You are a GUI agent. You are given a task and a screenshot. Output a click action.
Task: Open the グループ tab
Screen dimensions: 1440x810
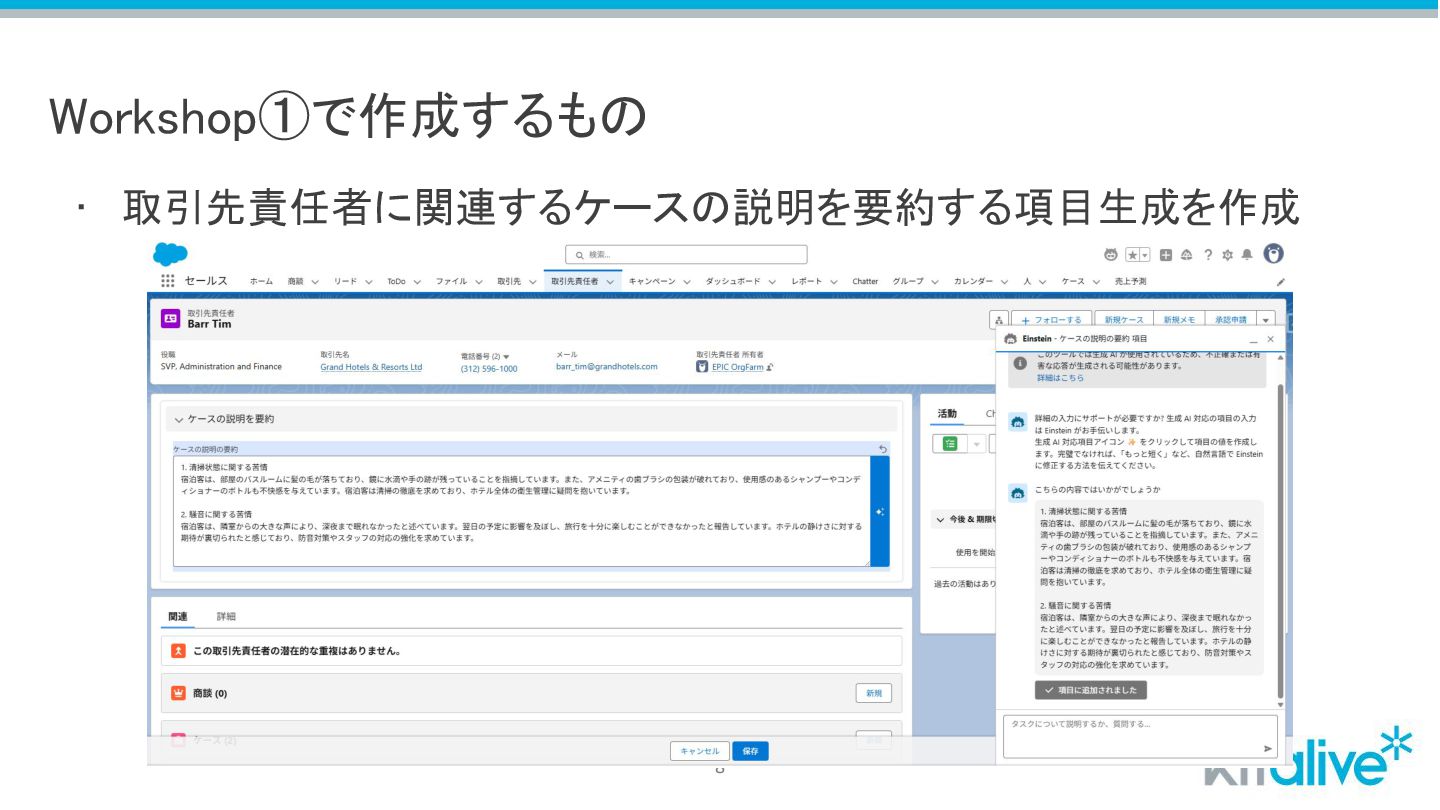(x=908, y=282)
